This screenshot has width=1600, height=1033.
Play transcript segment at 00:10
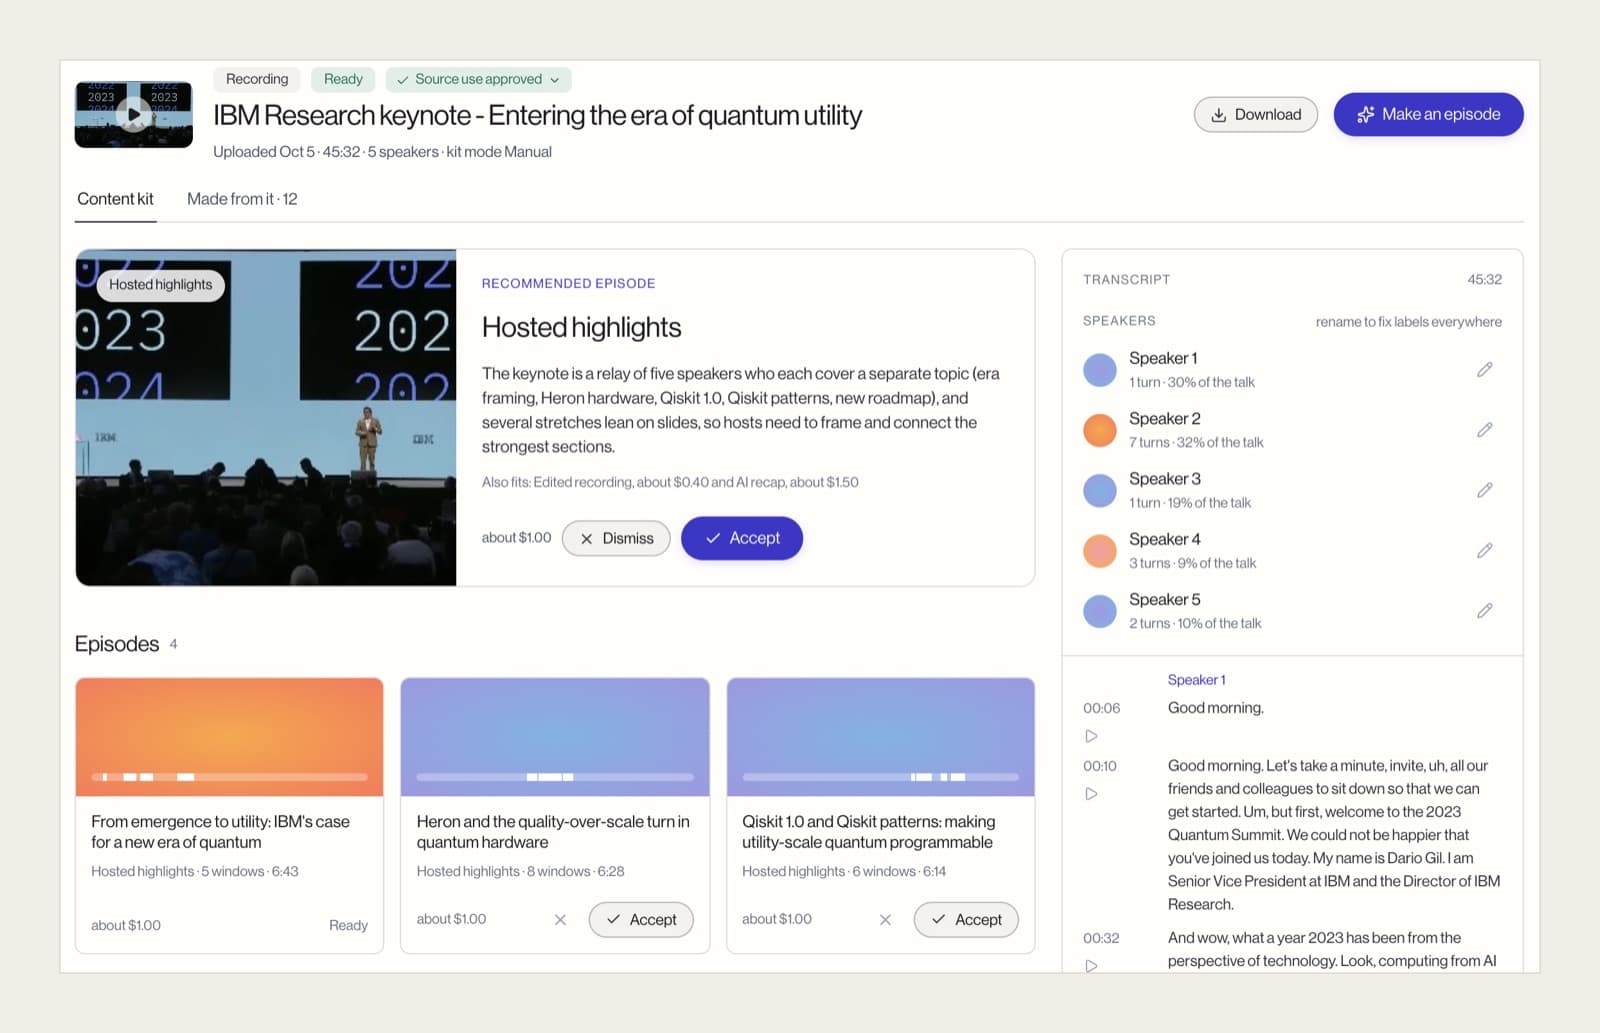pos(1092,794)
